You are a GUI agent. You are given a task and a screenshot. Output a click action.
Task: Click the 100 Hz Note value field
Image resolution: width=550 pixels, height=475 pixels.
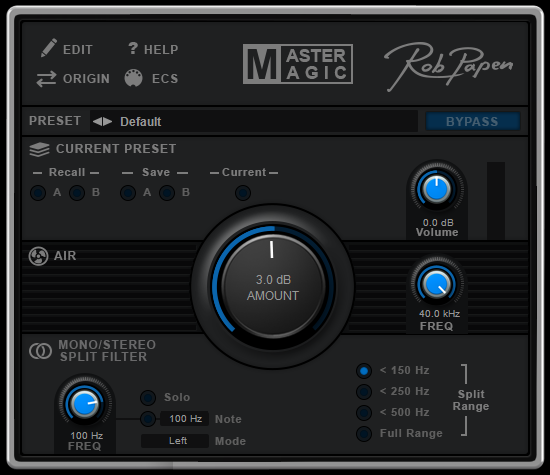point(185,419)
